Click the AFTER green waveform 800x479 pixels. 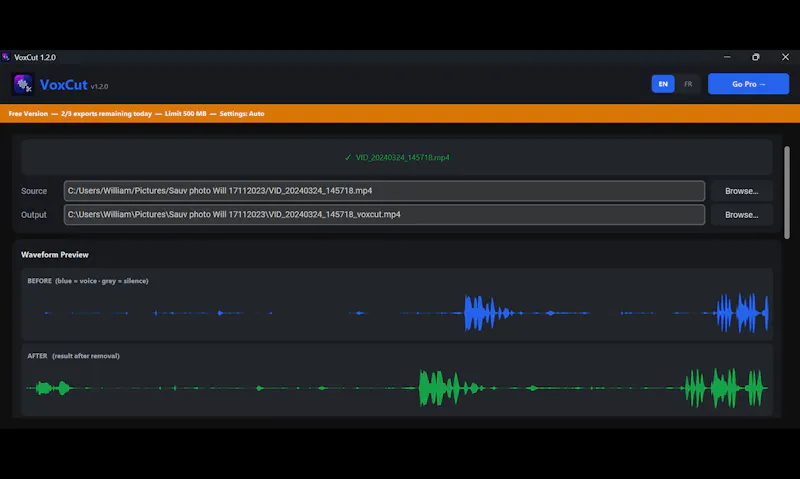[397, 388]
